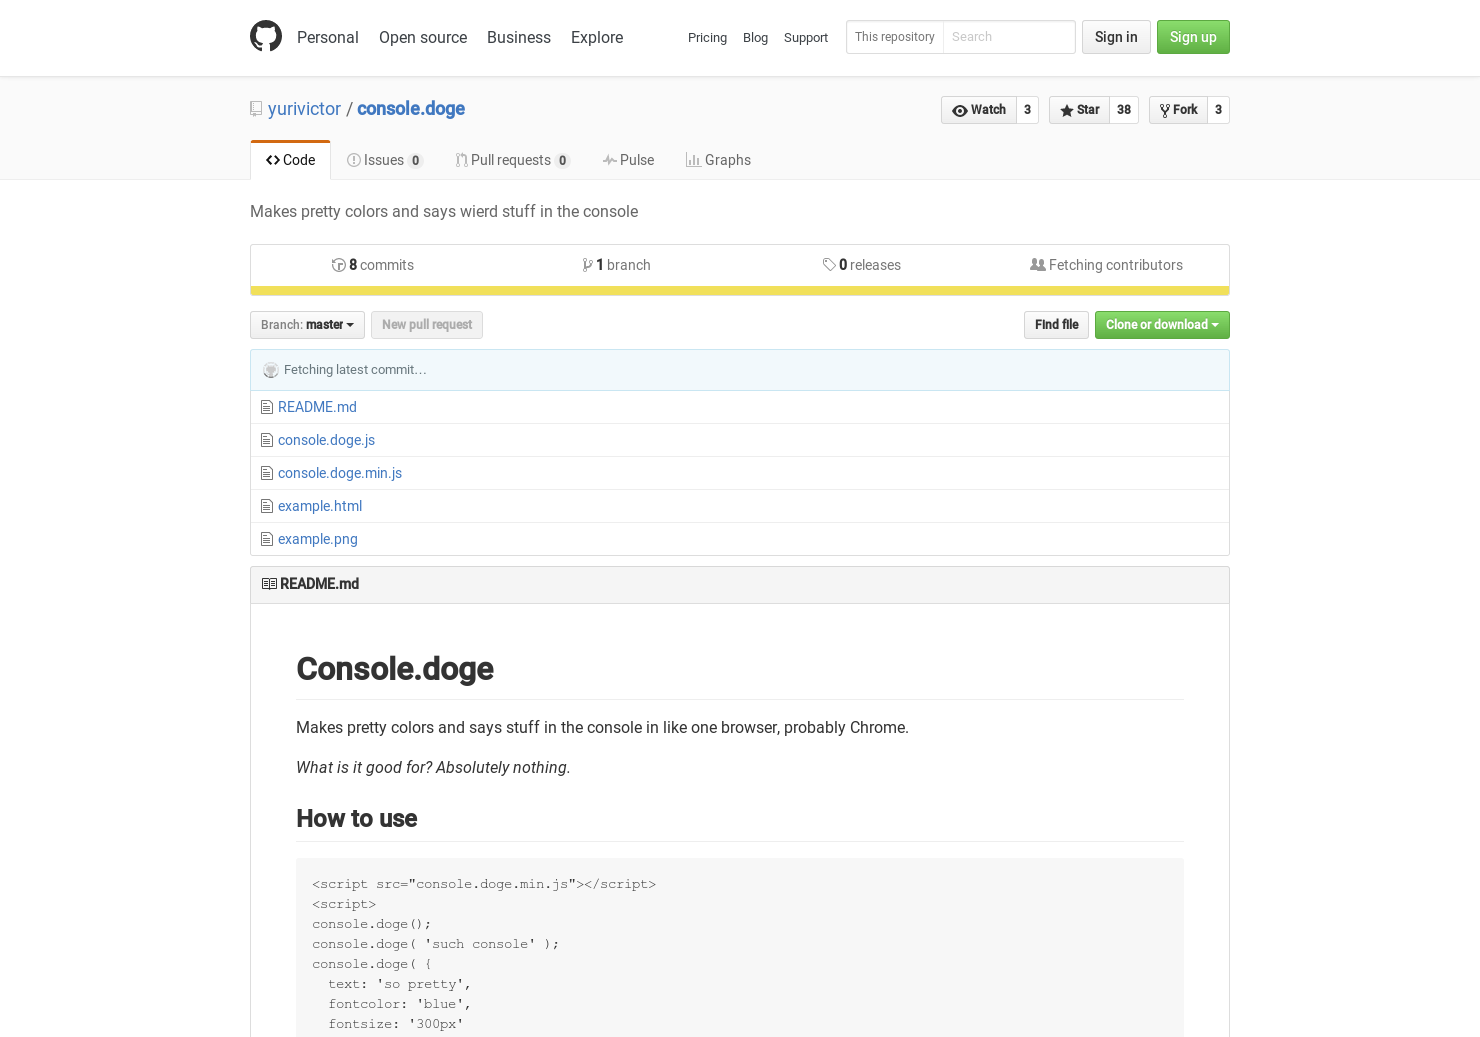The image size is (1480, 1037).
Task: Open the Explore menu item
Action: pos(597,37)
